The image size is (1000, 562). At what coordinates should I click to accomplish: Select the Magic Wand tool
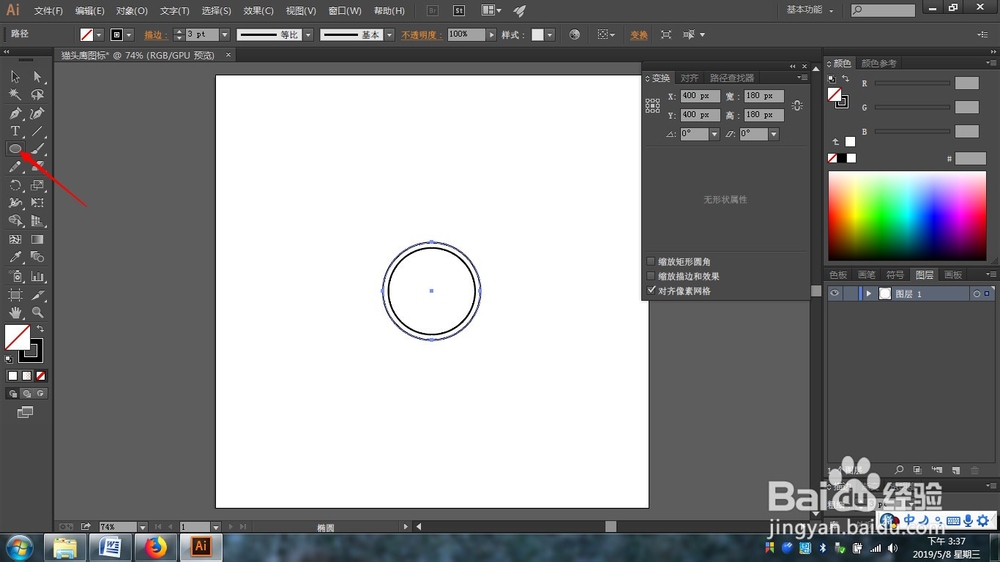(x=15, y=94)
